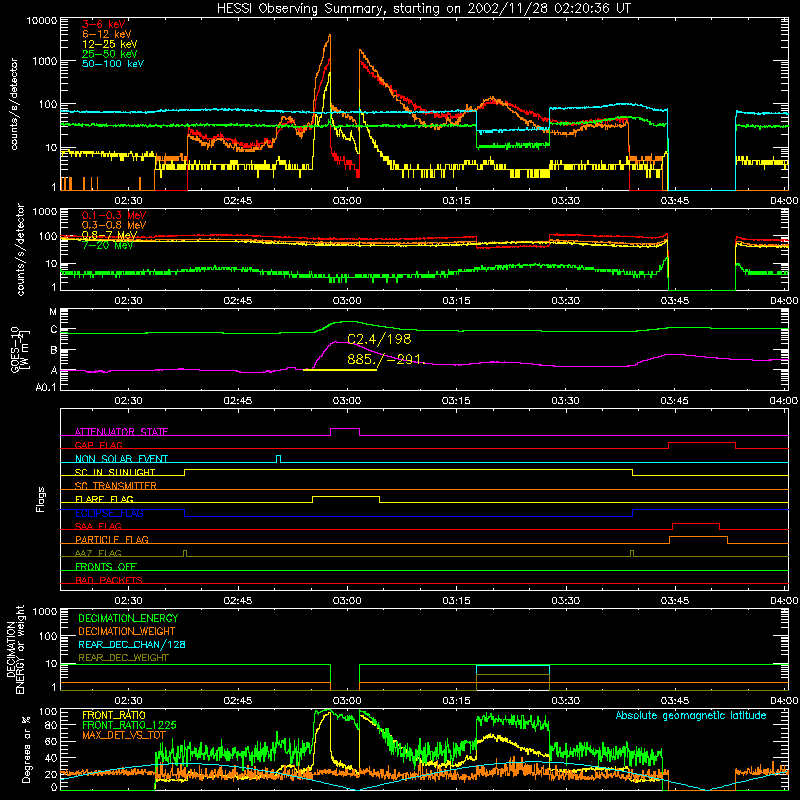
Task: Click the yellow flare interval bar in GOES panel
Action: 340,369
